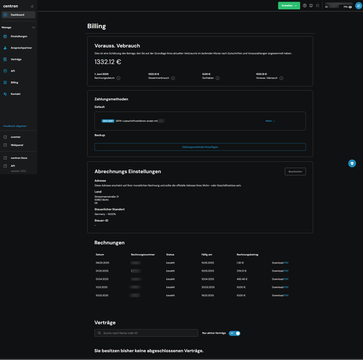
Task: Click the magnifier icon in Verträge search
Action: [99, 333]
